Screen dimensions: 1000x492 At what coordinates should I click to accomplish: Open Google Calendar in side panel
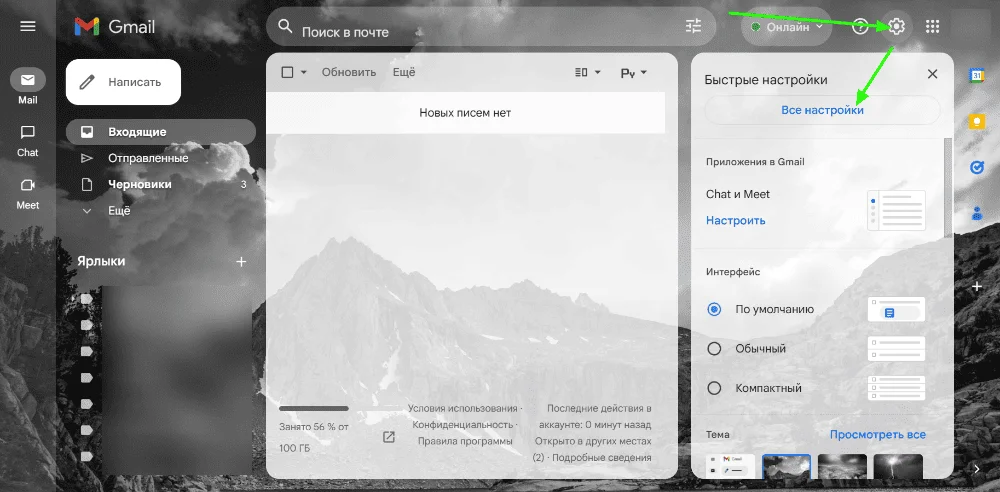coord(977,75)
